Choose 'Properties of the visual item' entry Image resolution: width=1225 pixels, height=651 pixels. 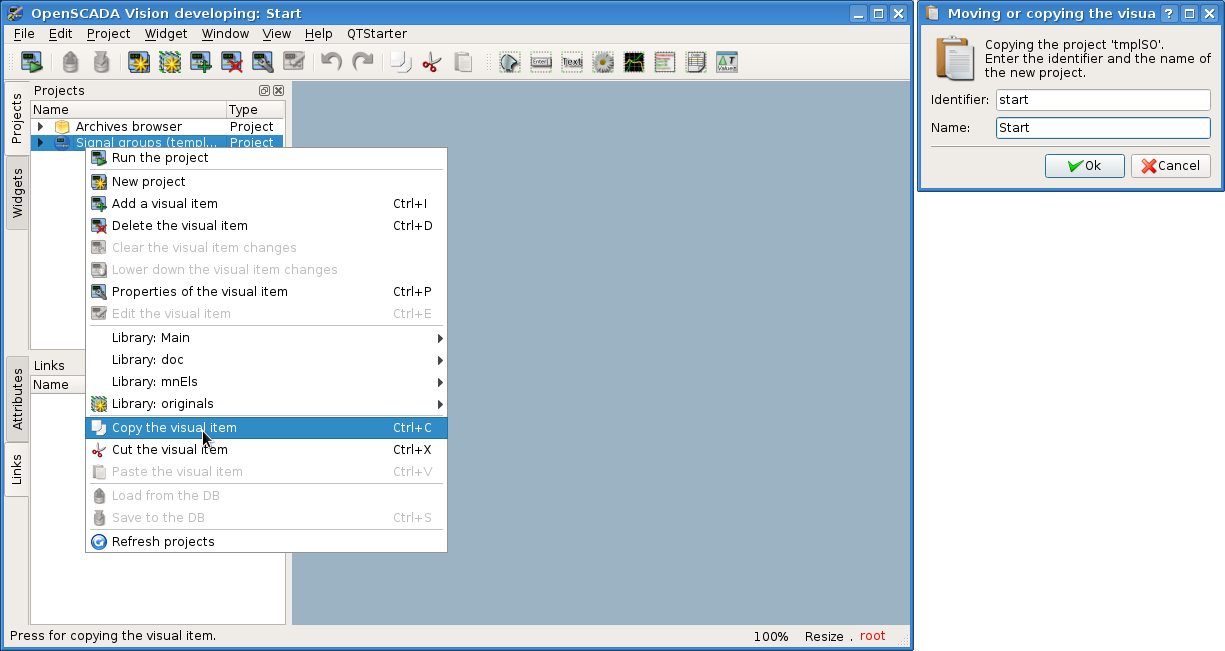(266, 292)
